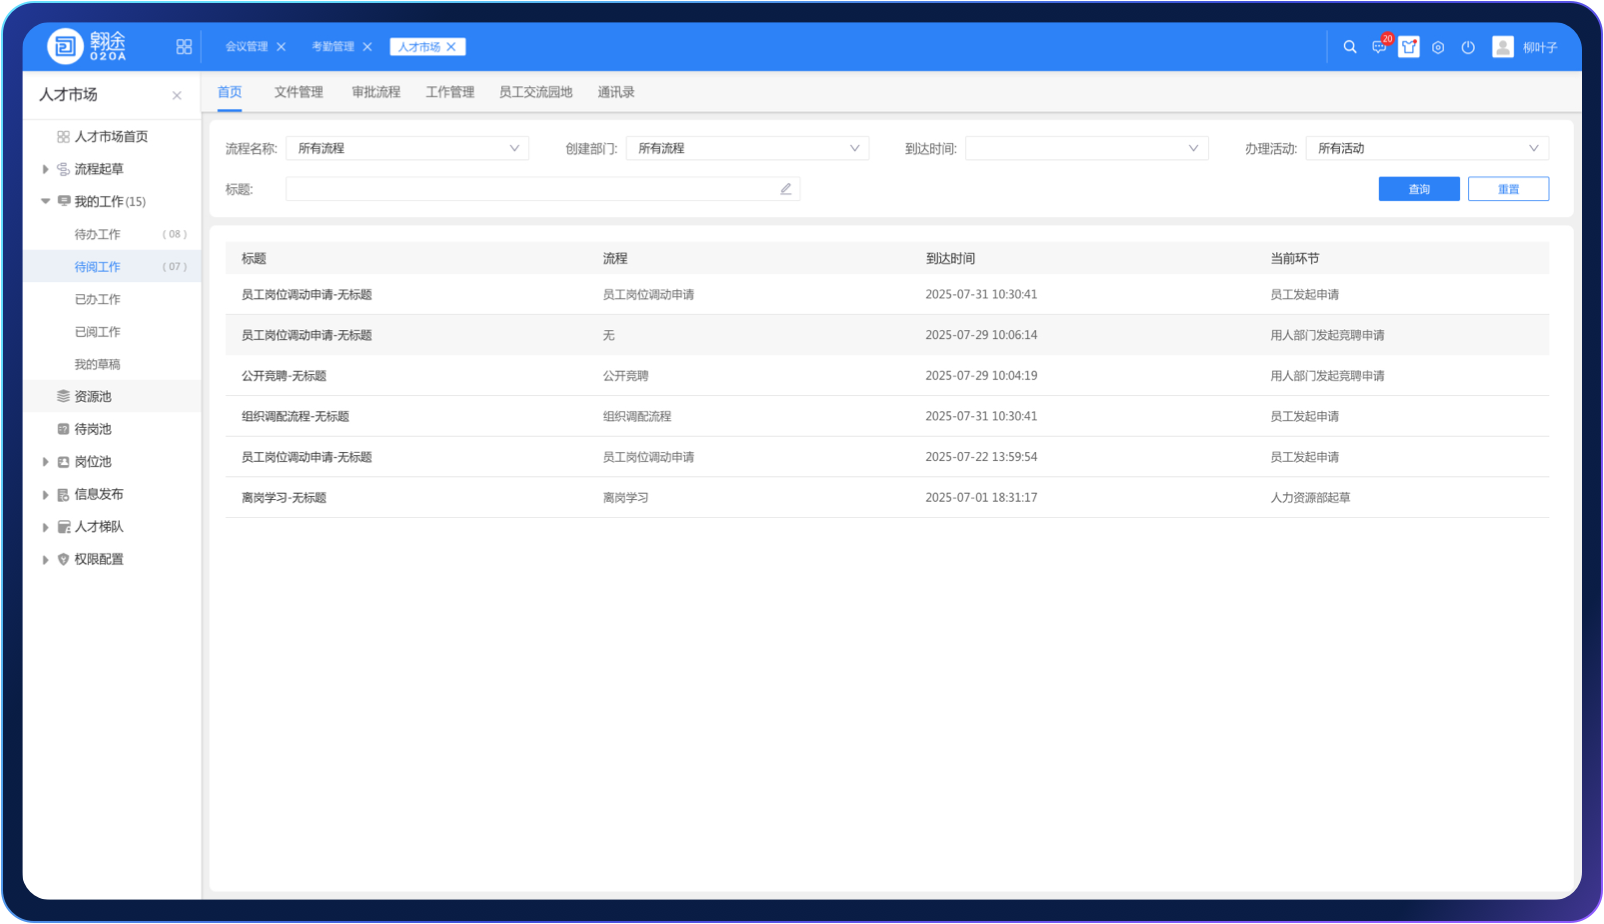The image size is (1604, 924).
Task: Switch to the 通讯录 tab
Action: tap(616, 92)
